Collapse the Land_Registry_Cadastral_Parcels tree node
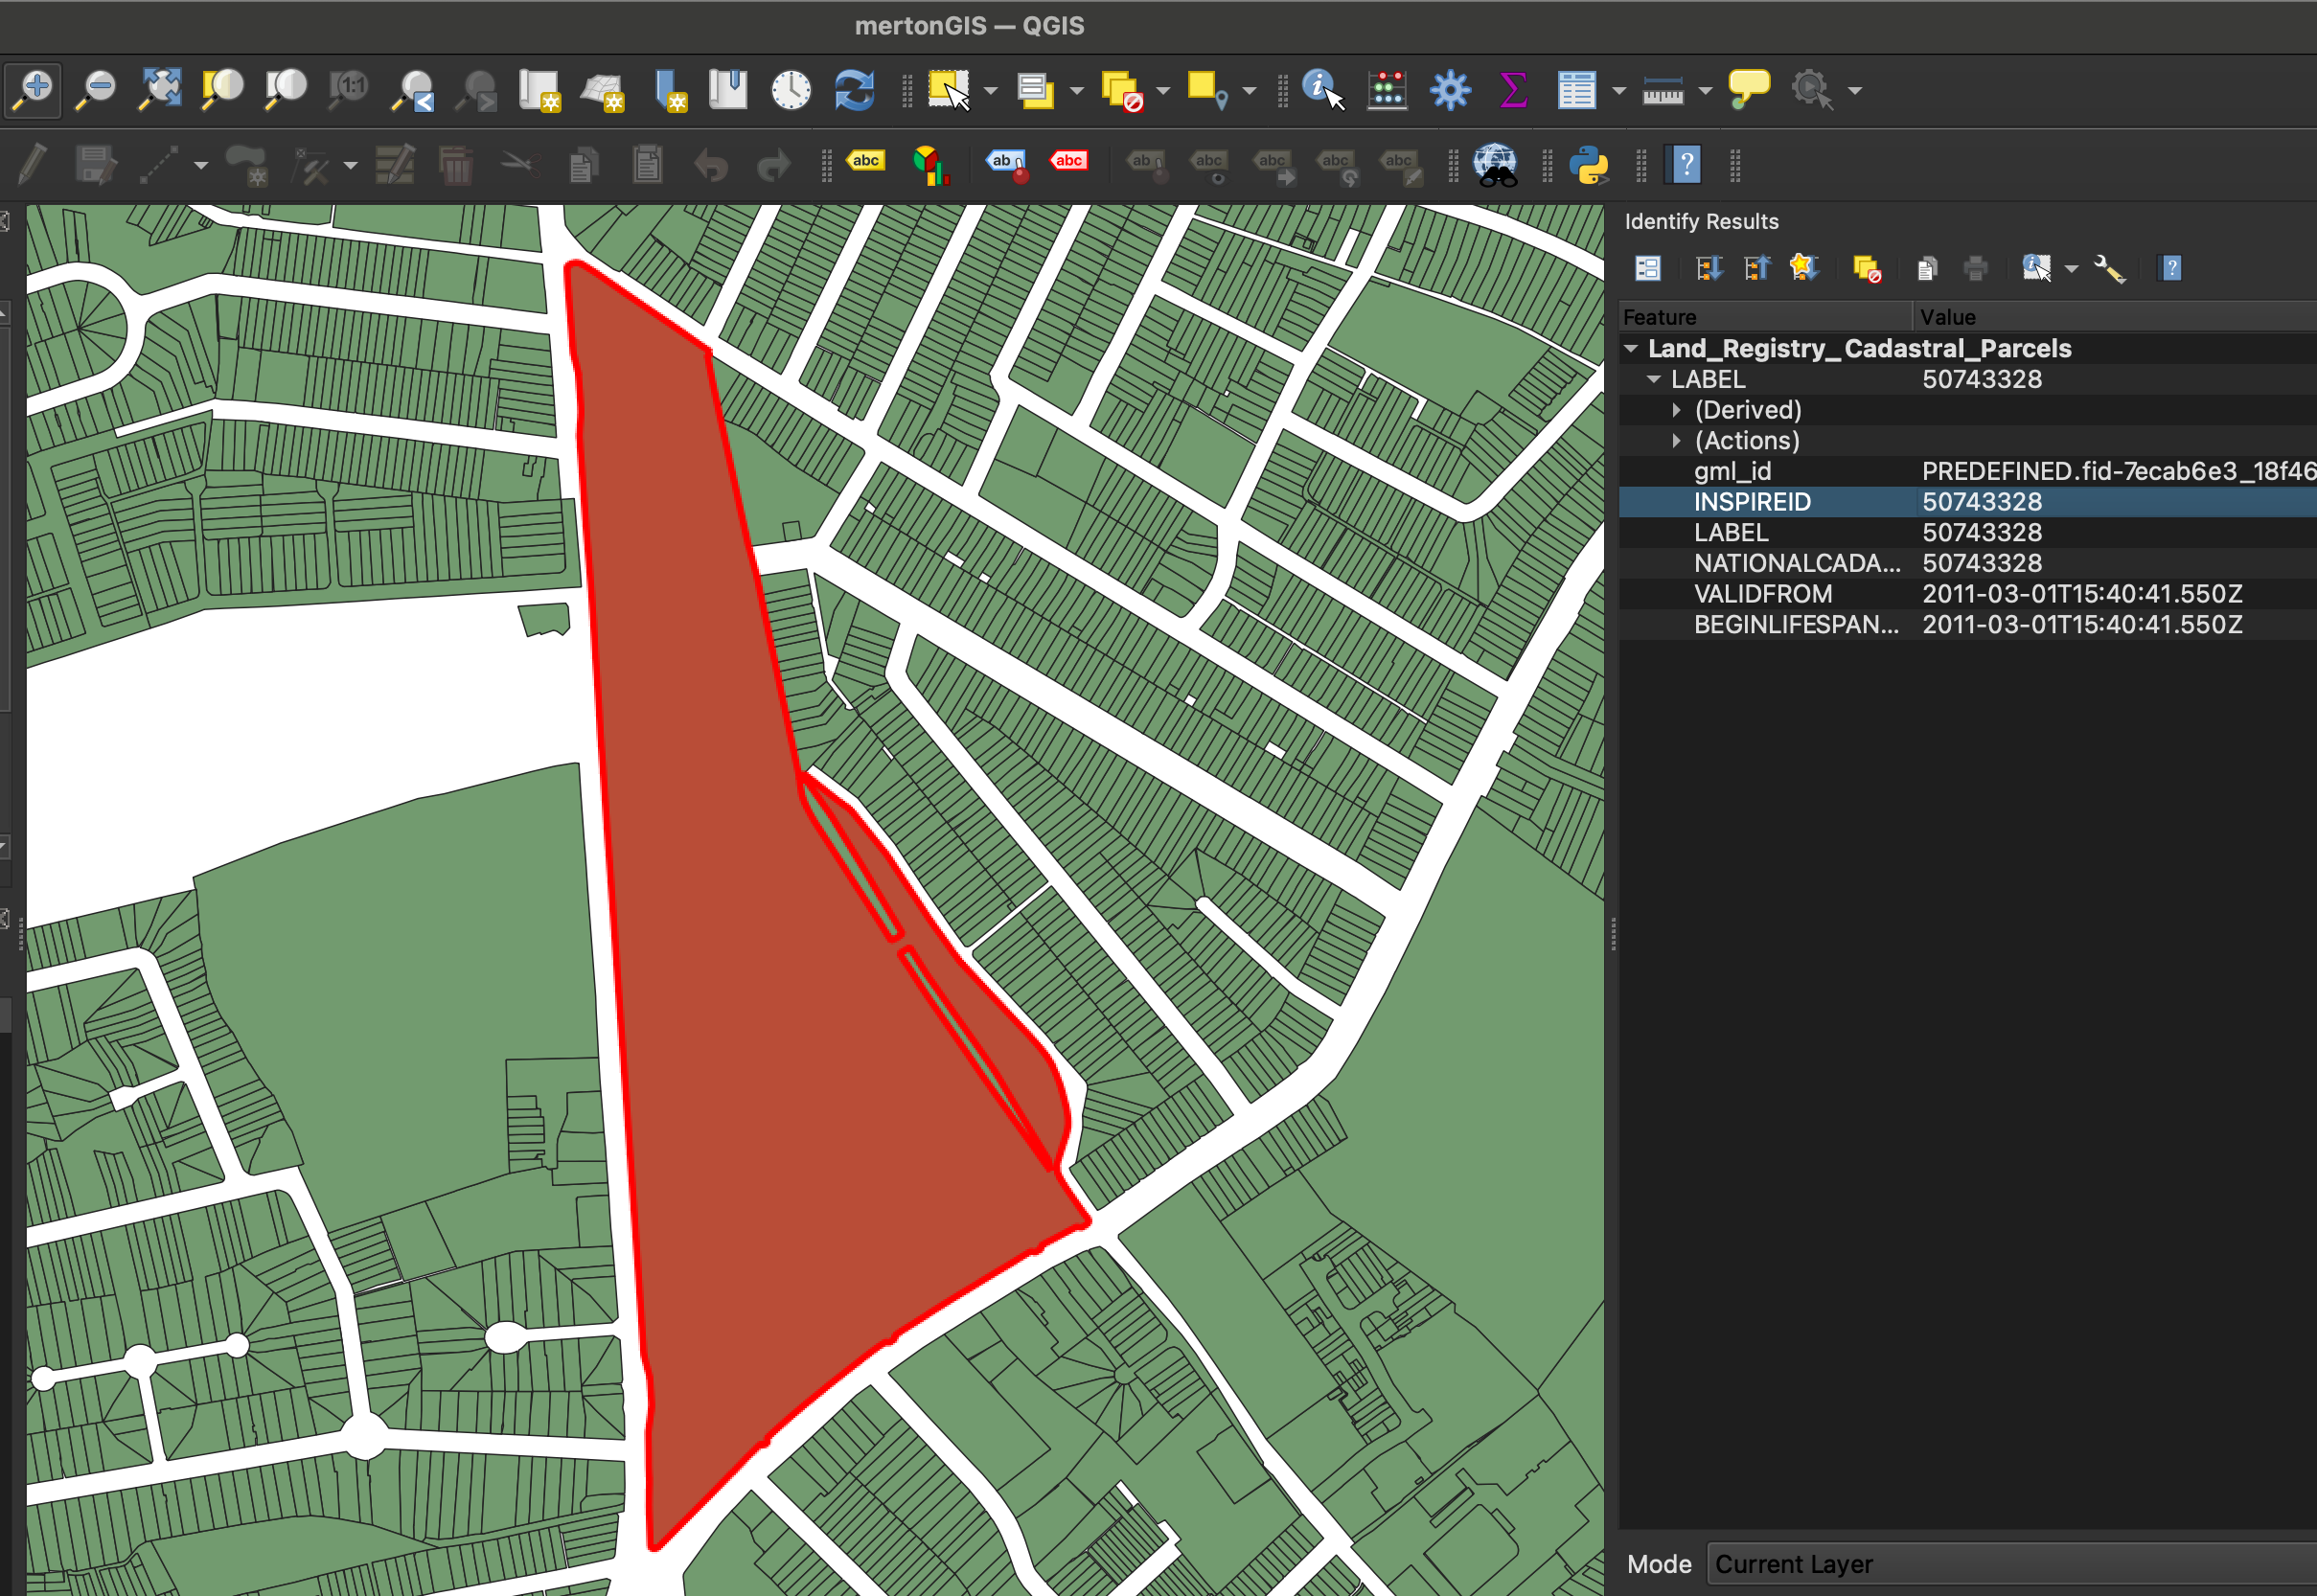The image size is (2317, 1596). 1631,348
